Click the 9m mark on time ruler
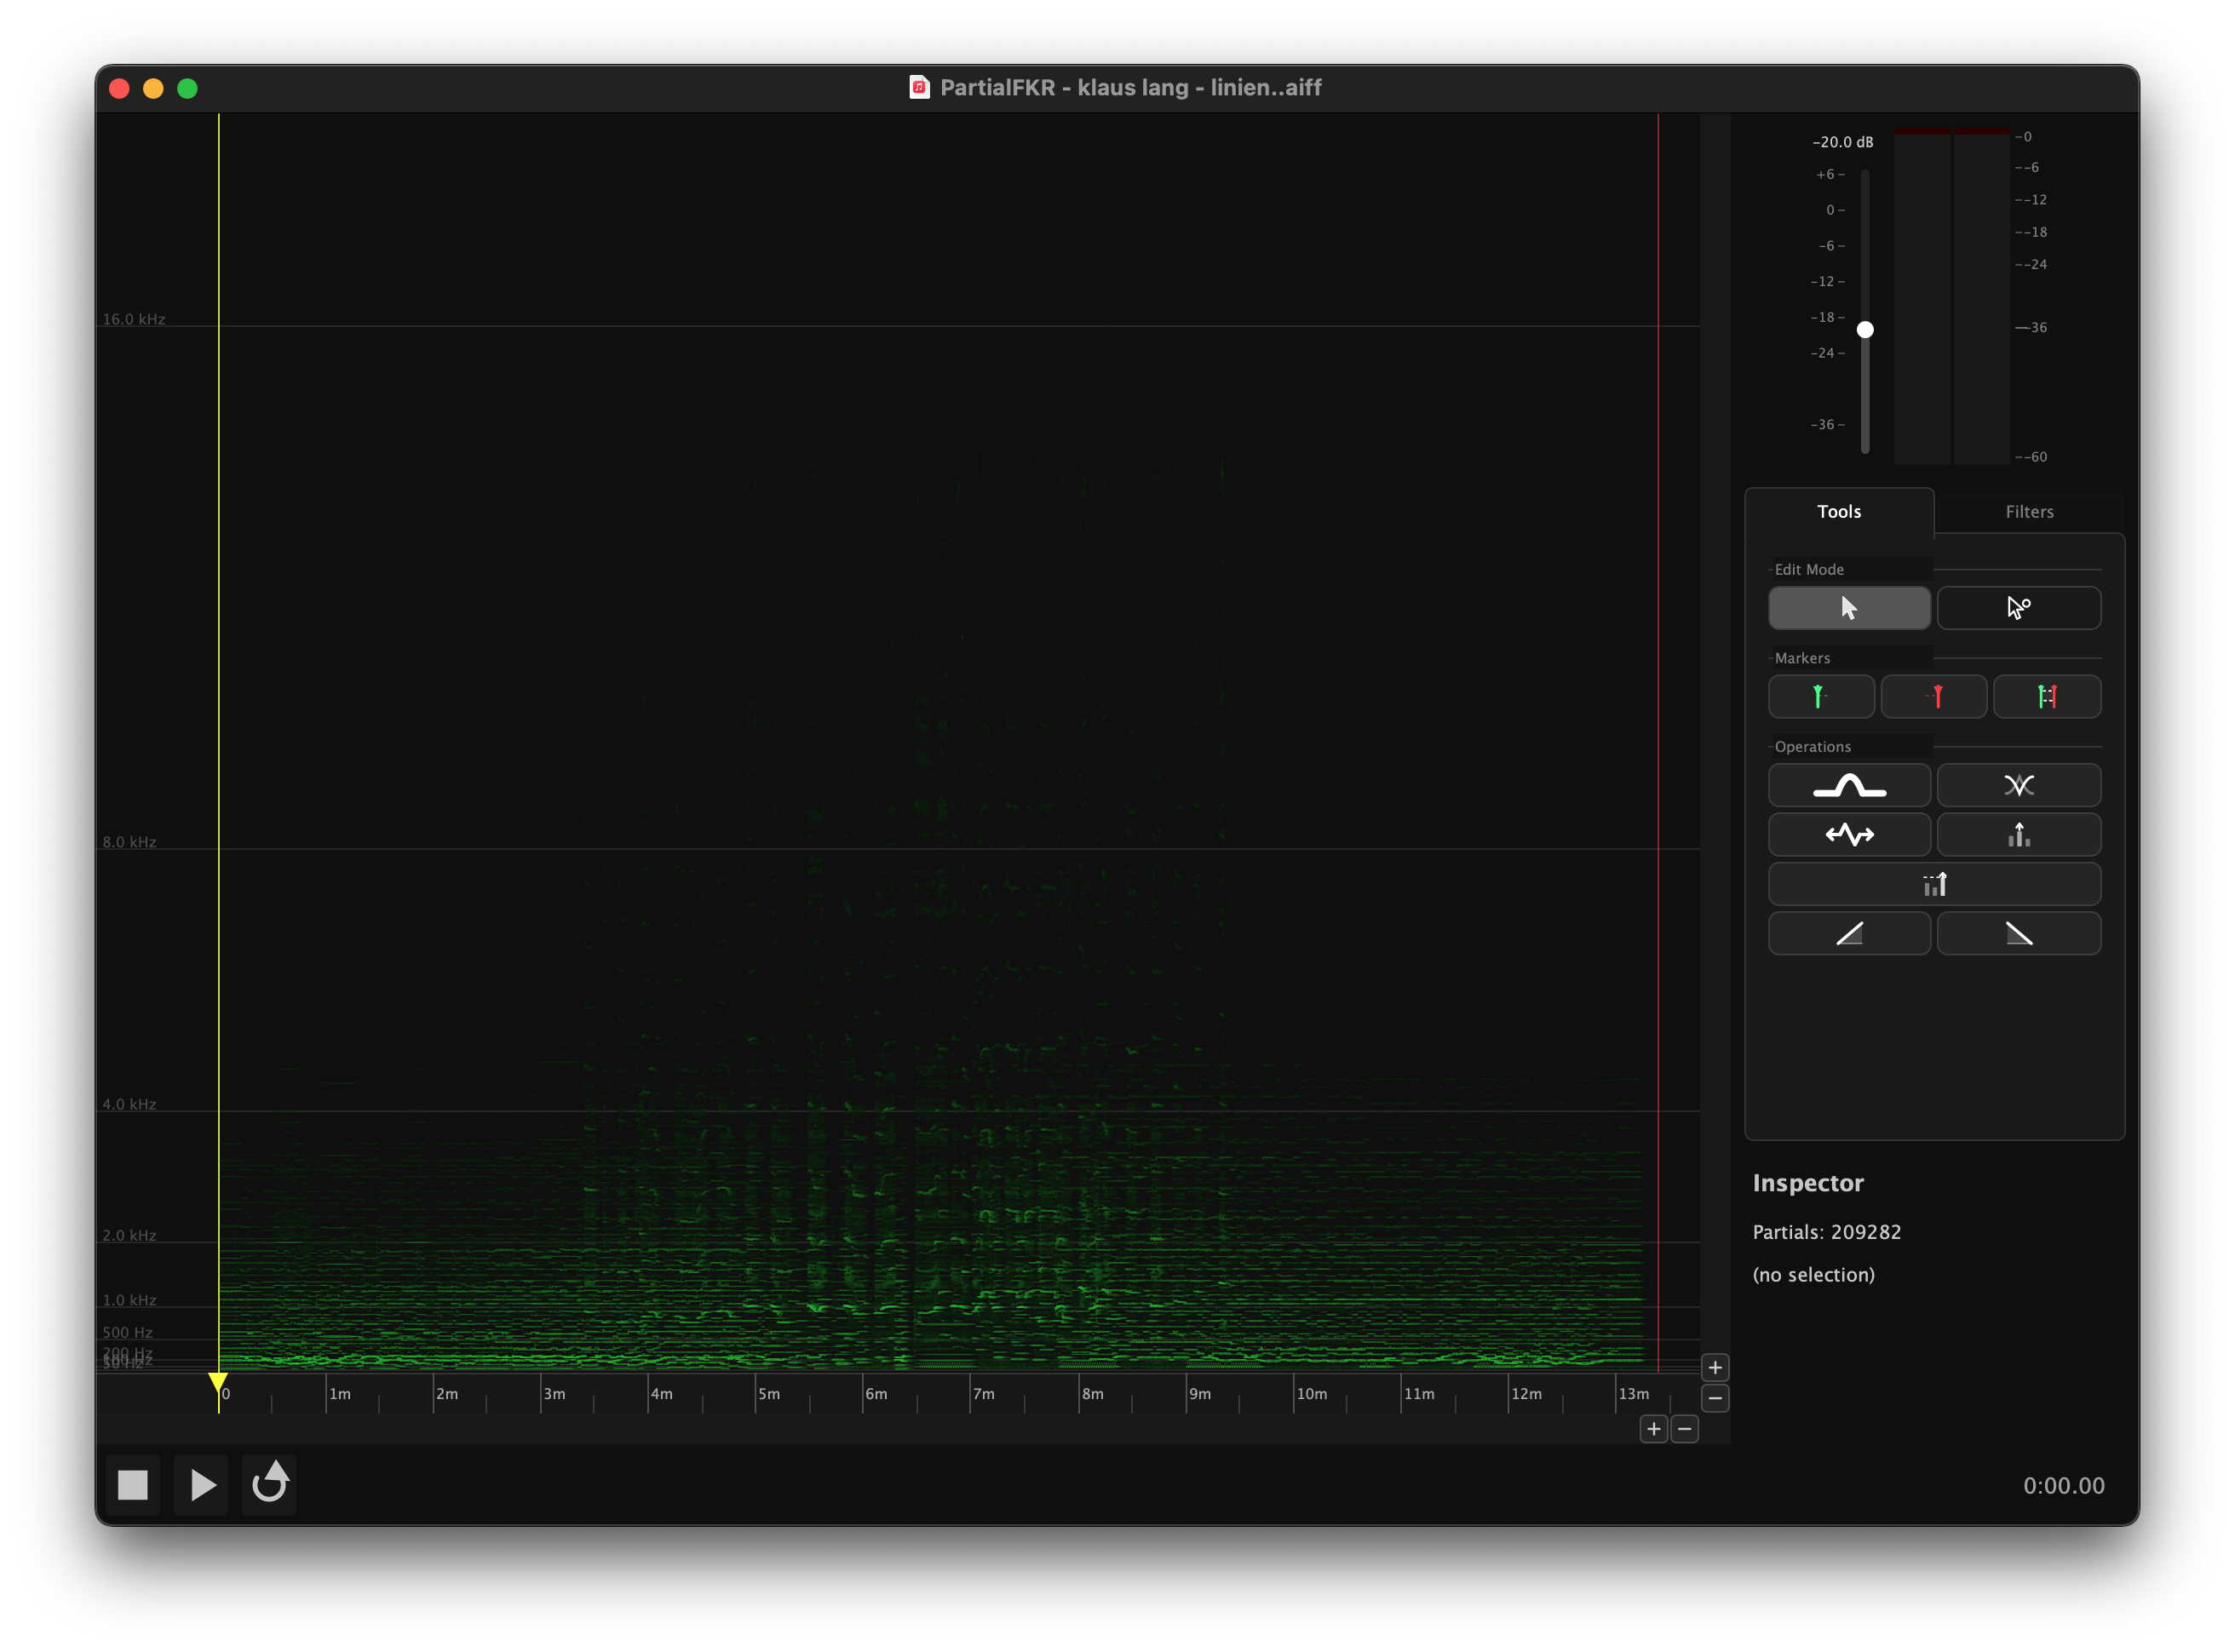This screenshot has height=1652, width=2235. click(1199, 1394)
